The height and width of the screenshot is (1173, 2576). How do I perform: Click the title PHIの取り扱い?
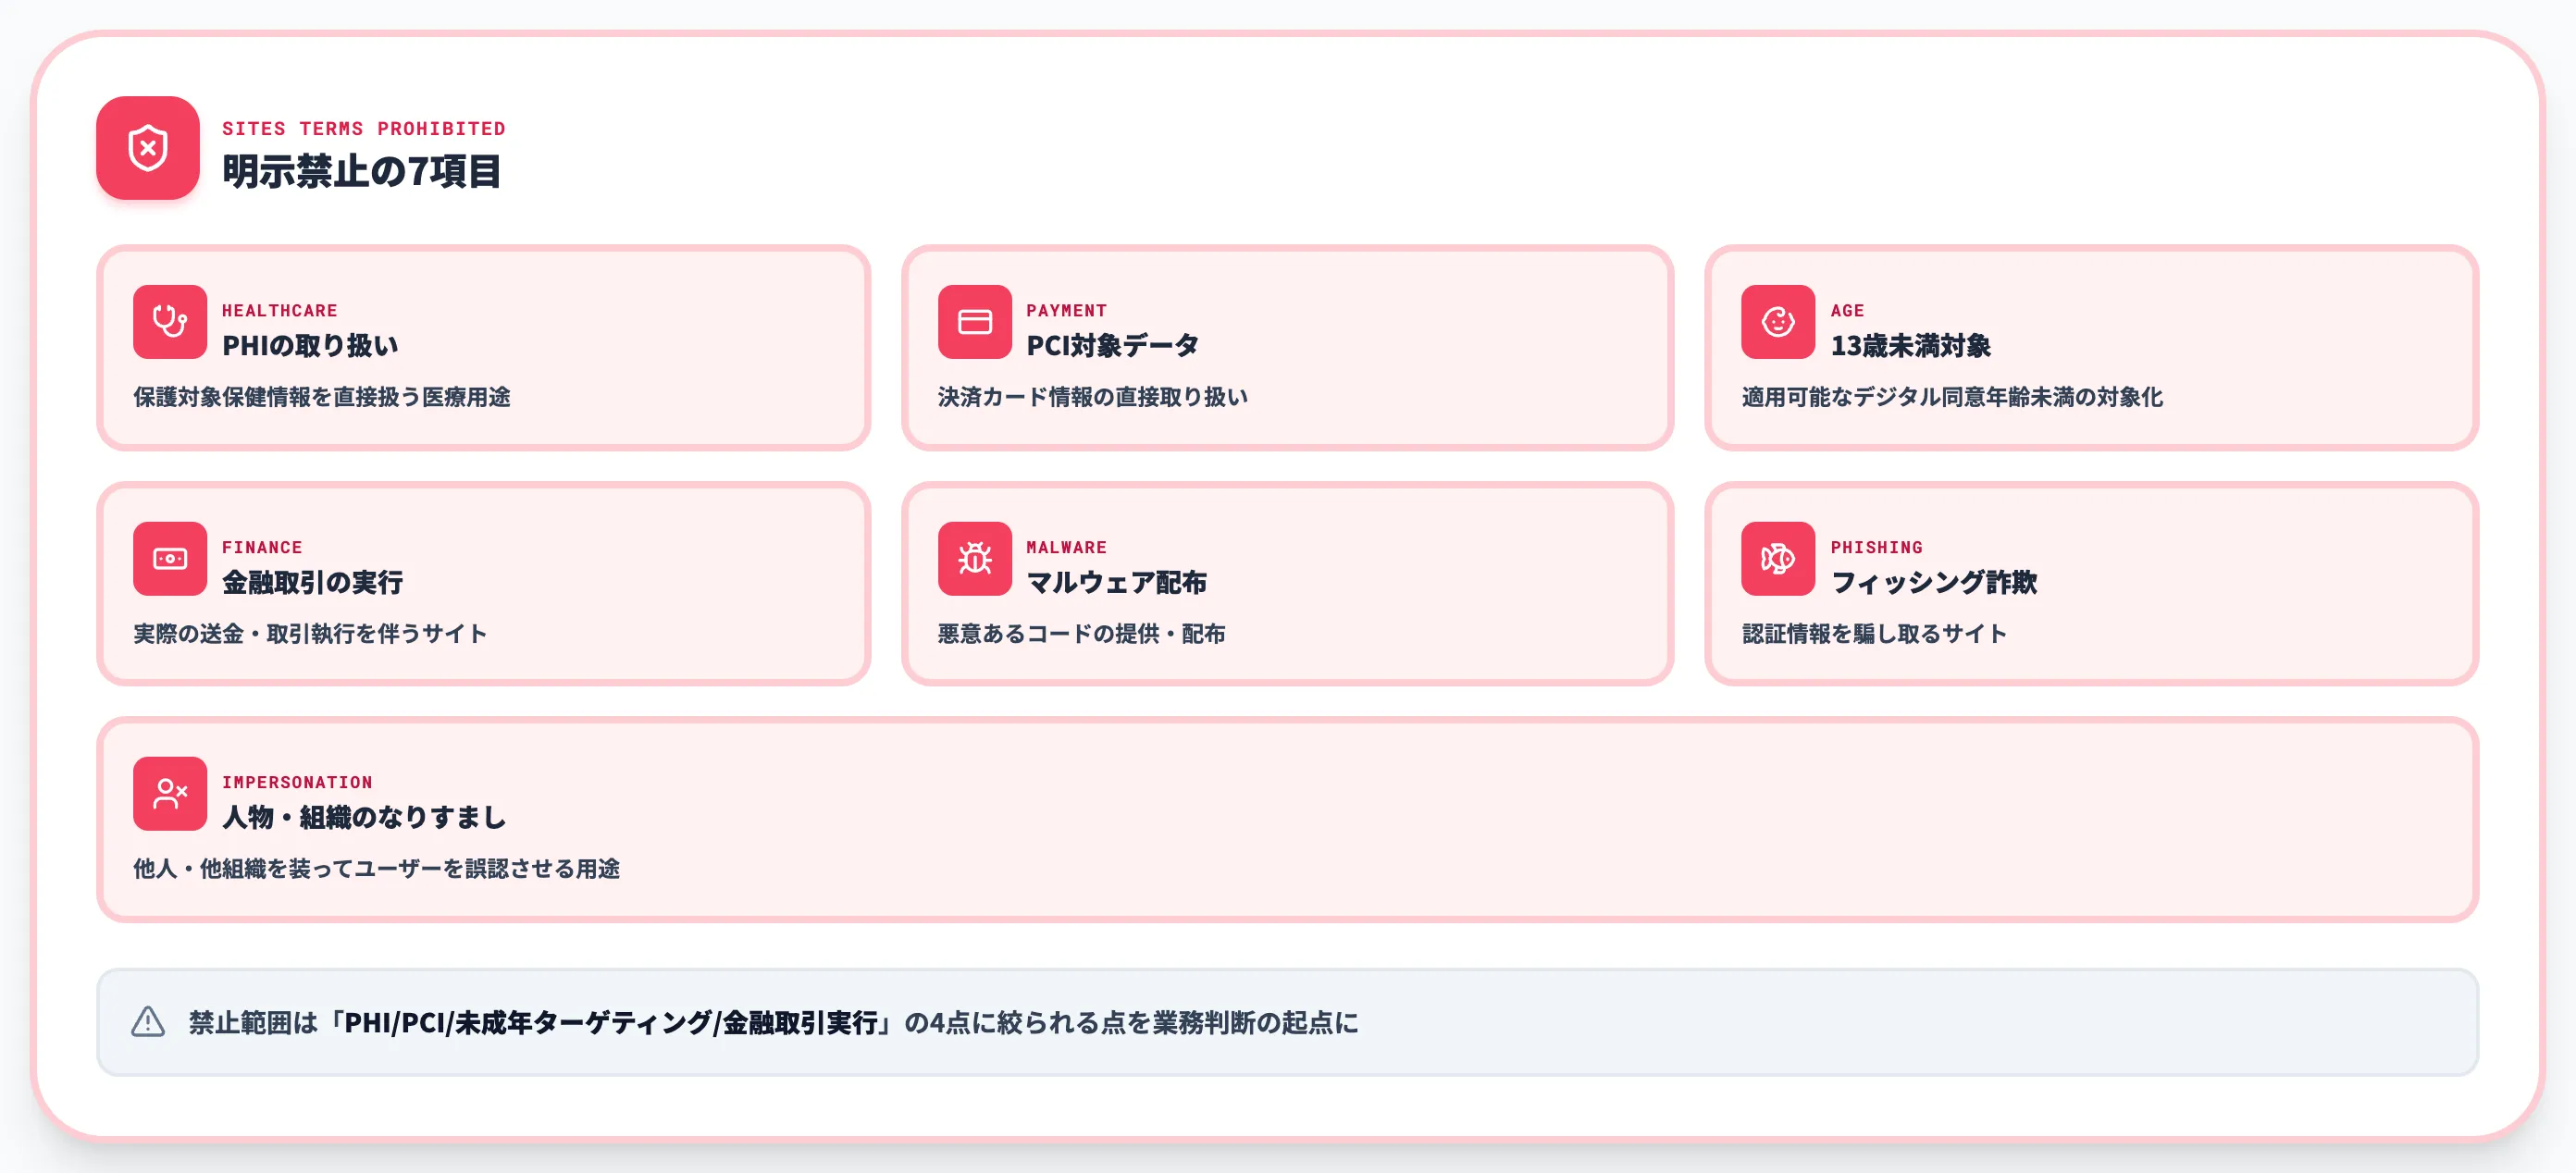tap(310, 346)
